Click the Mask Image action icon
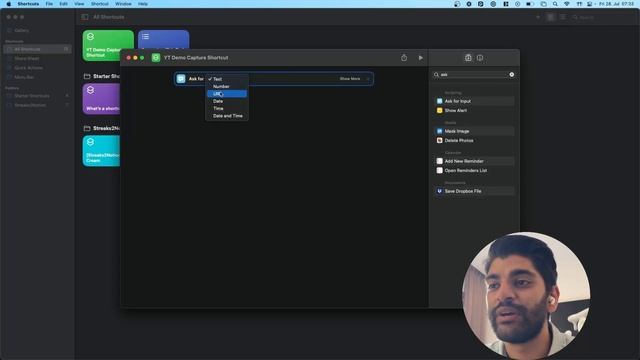 point(440,131)
